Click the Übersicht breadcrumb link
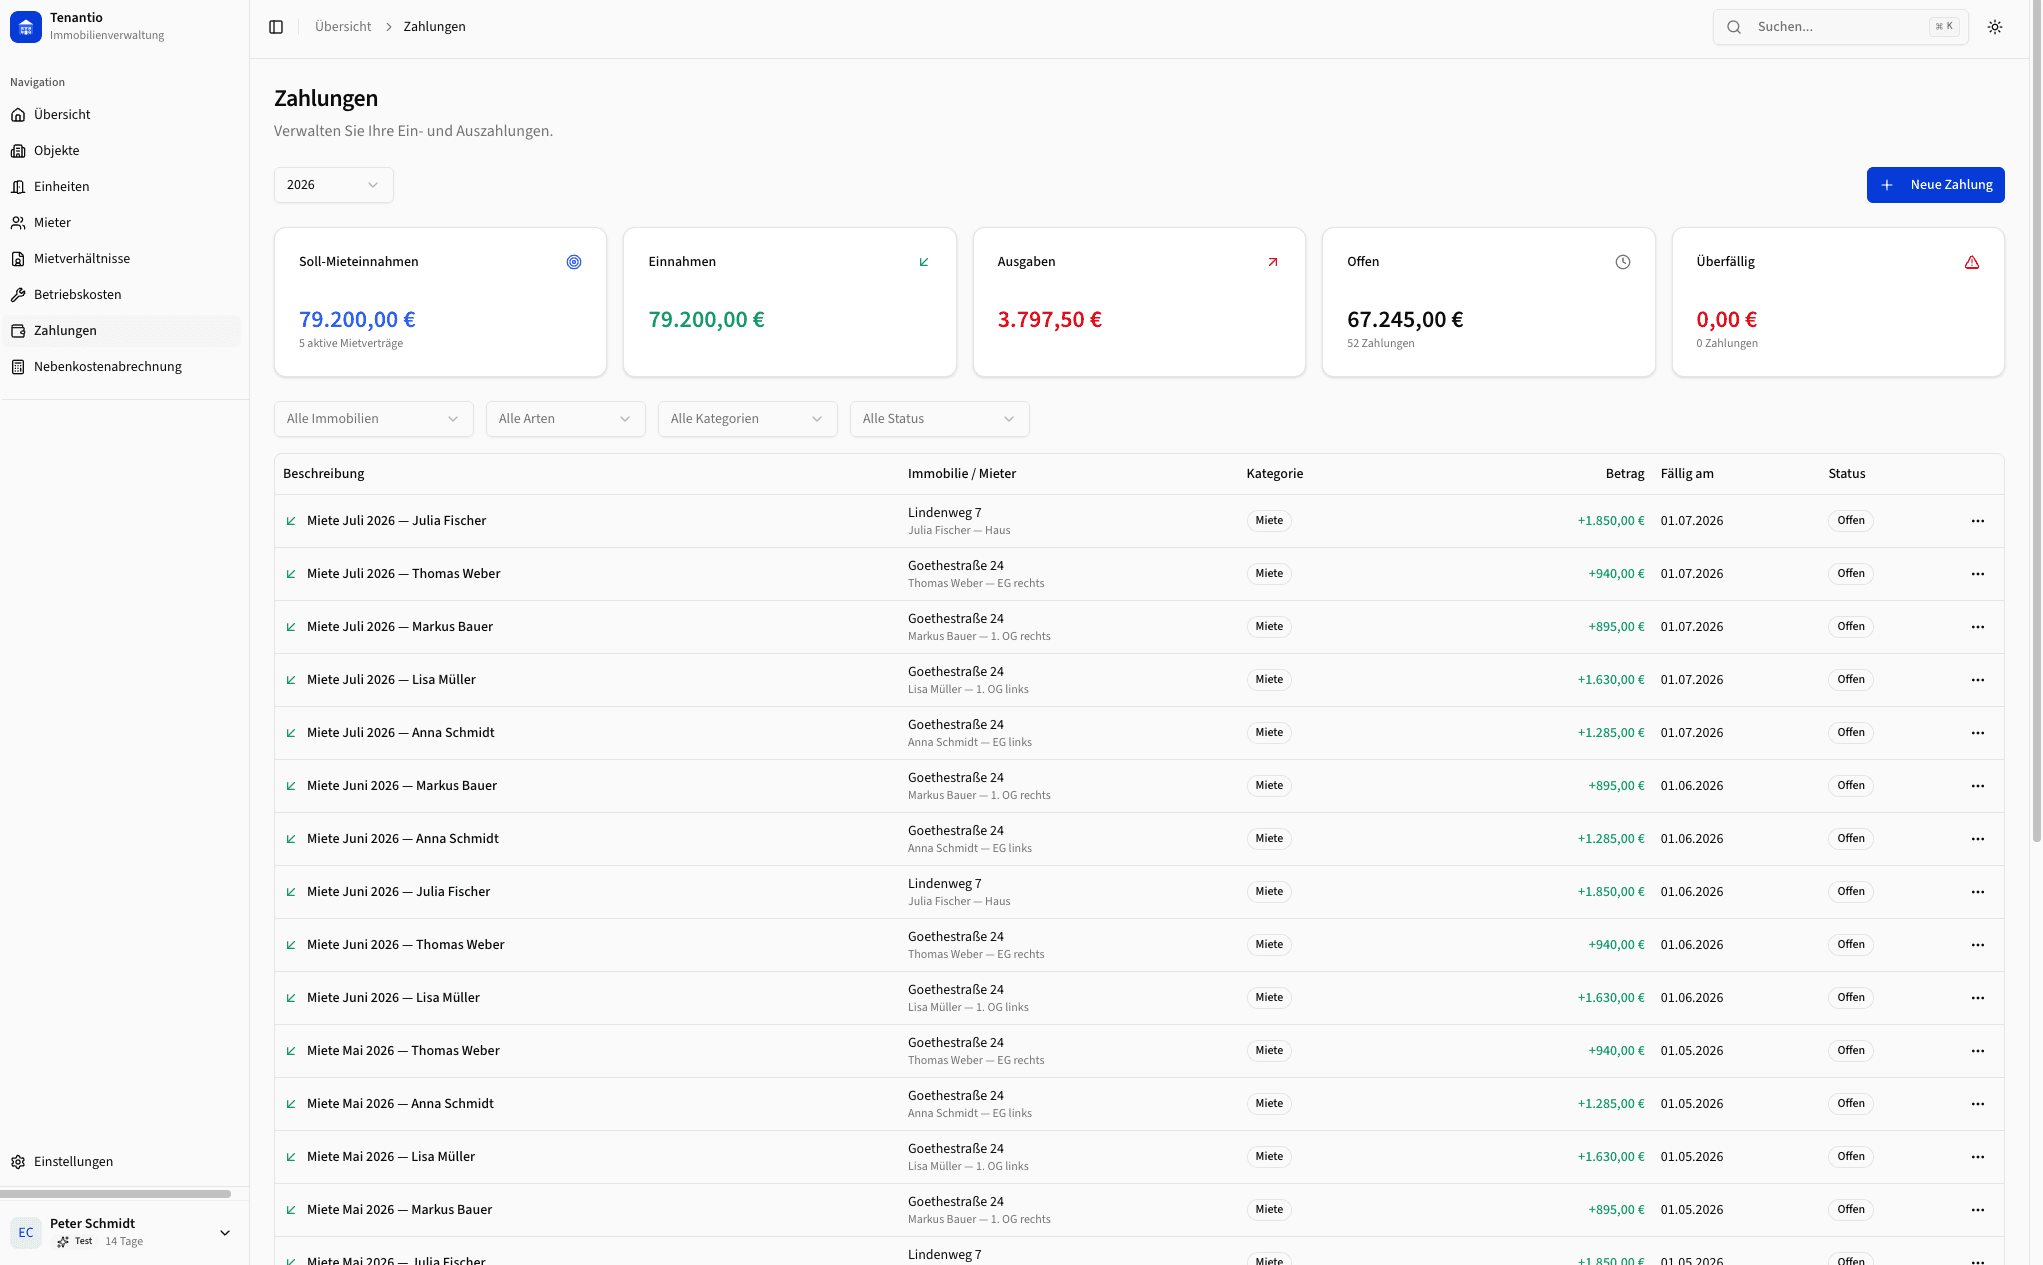Image resolution: width=2043 pixels, height=1265 pixels. click(342, 26)
